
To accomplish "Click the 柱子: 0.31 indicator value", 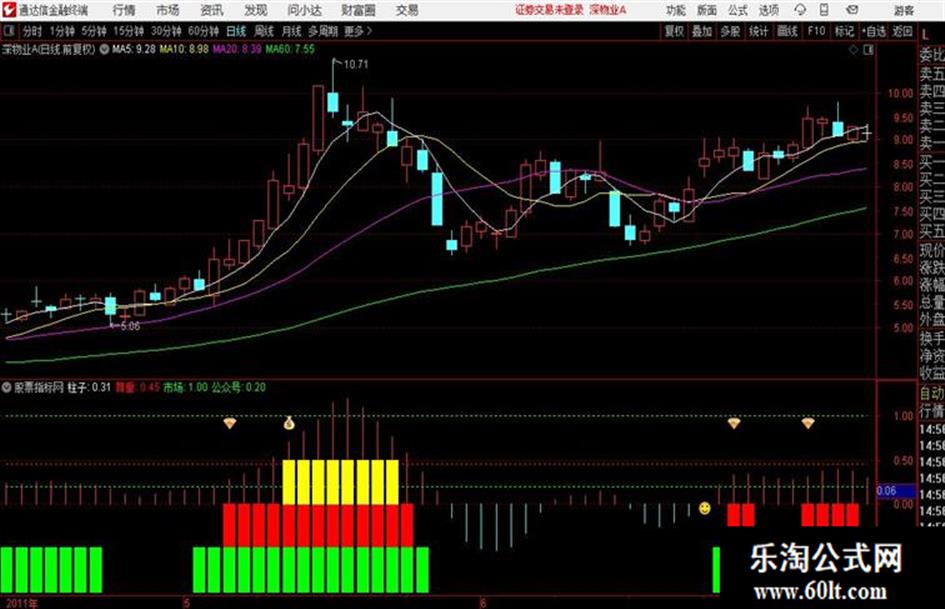I will [89, 388].
